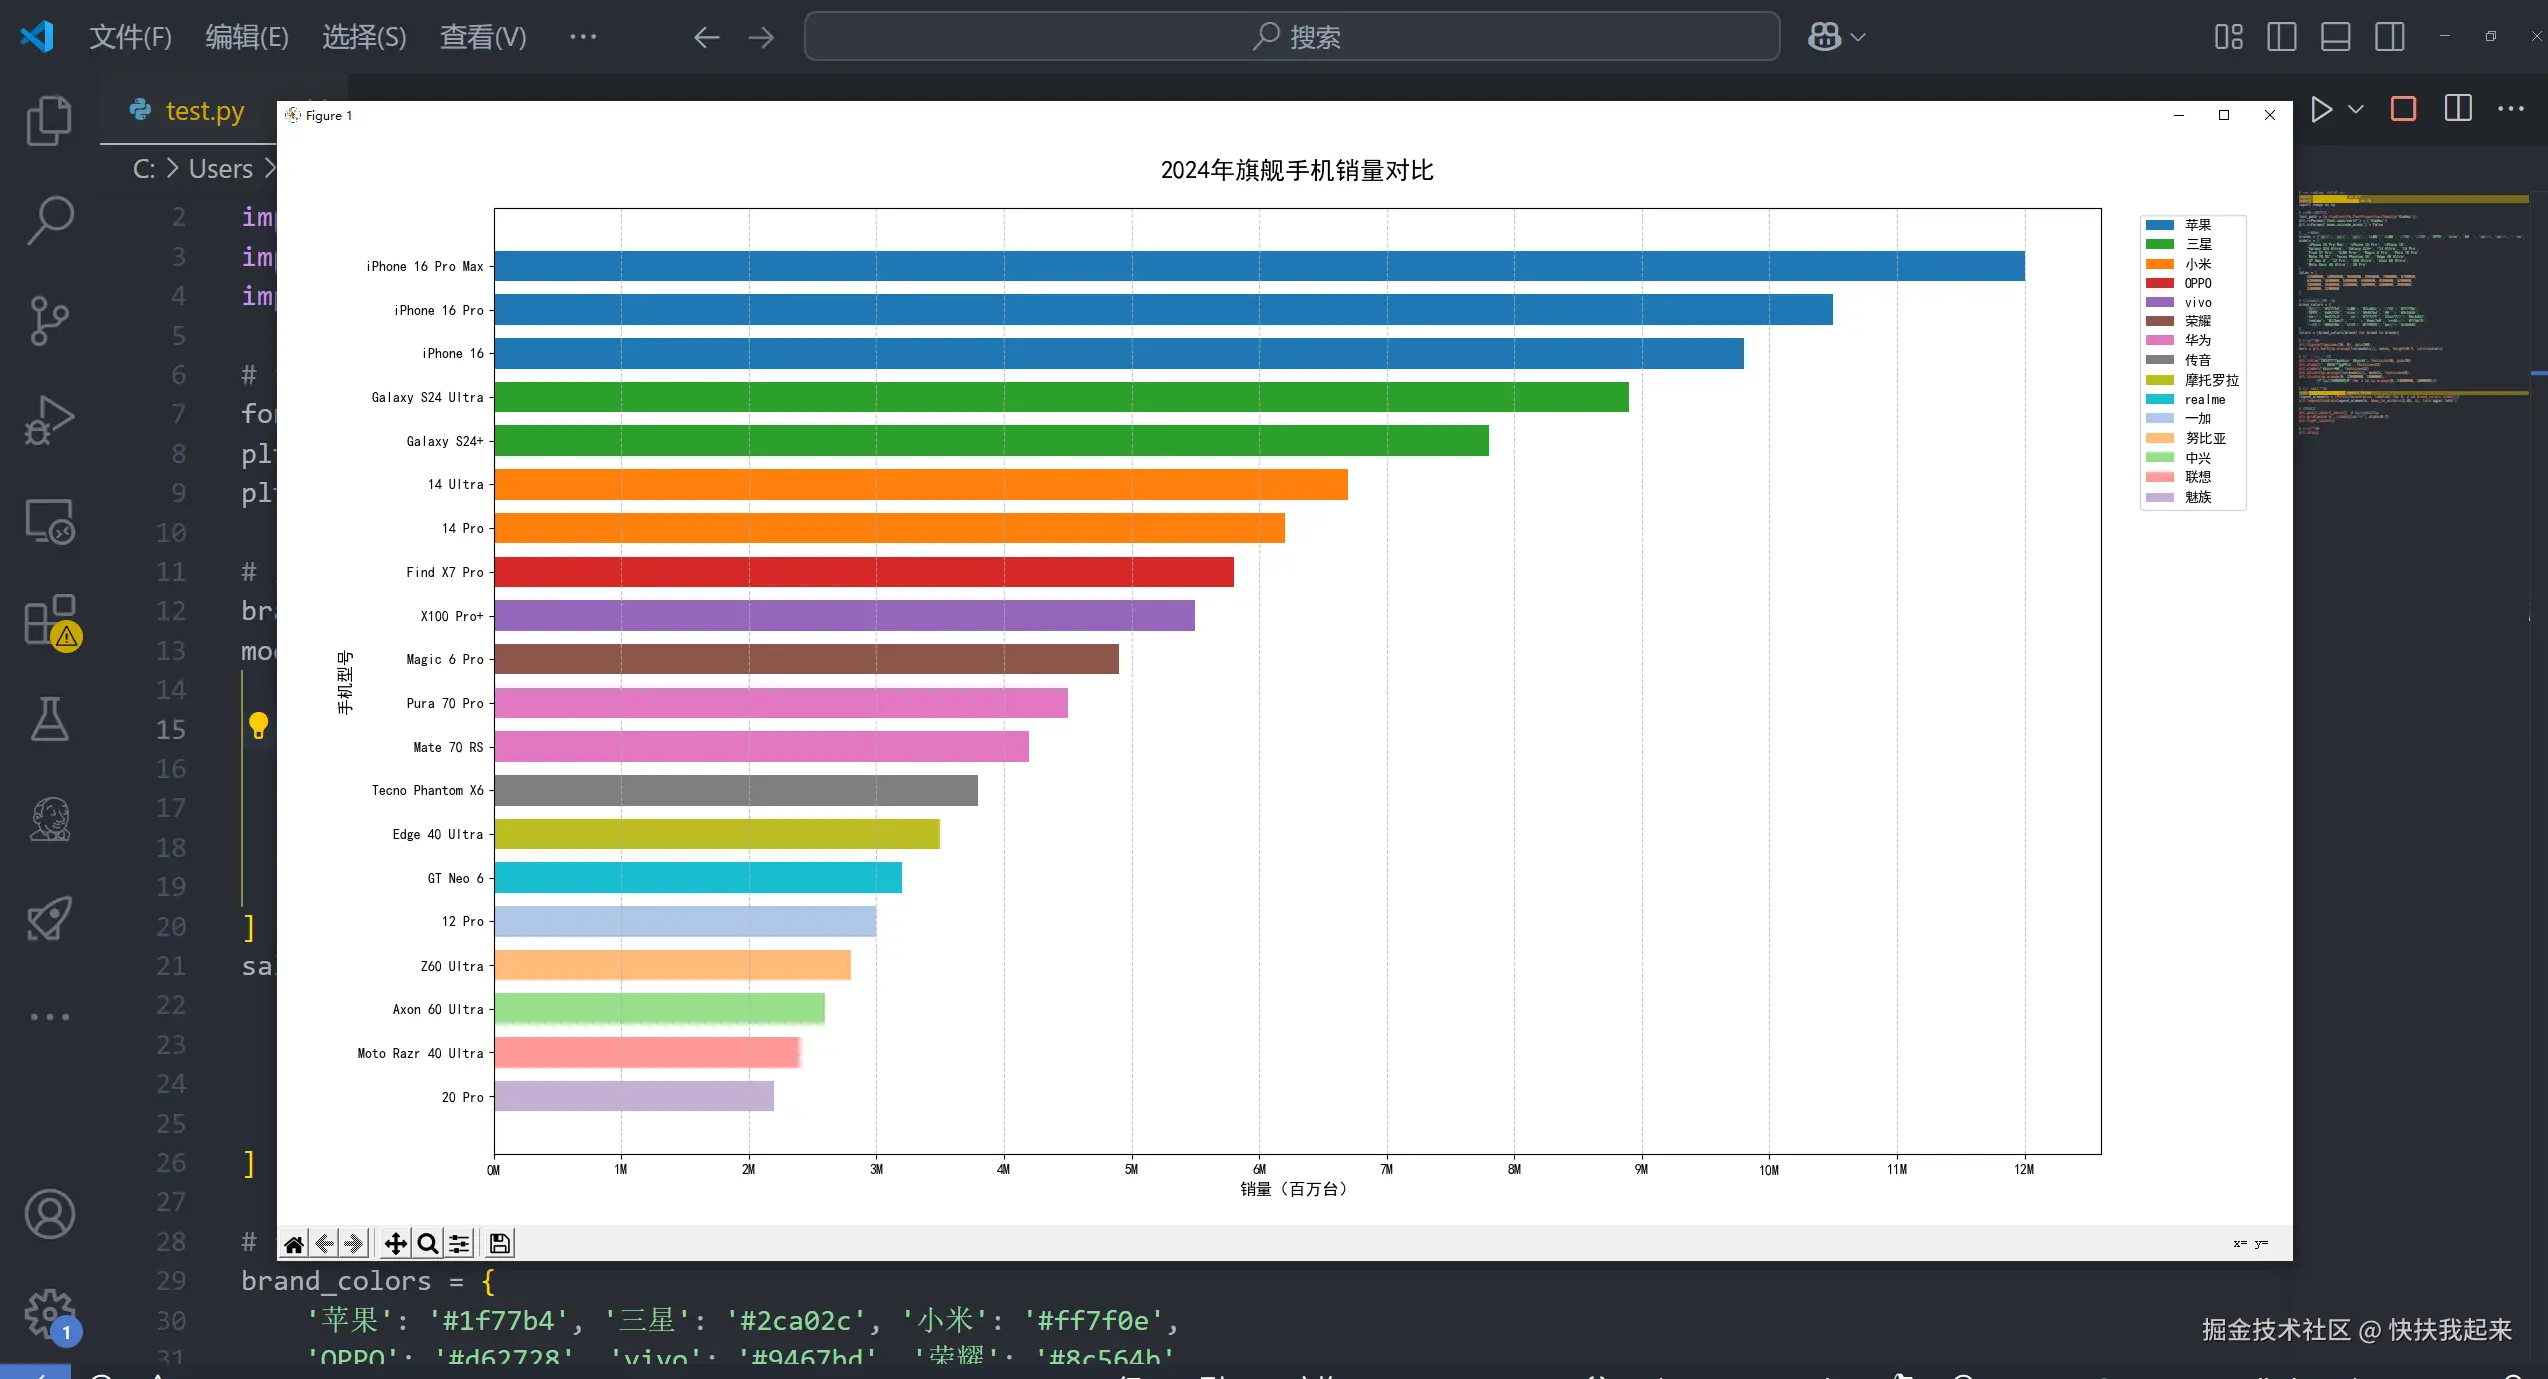Toggle the secondary side bar layout
Screen dimensions: 2548x1379
2390,37
